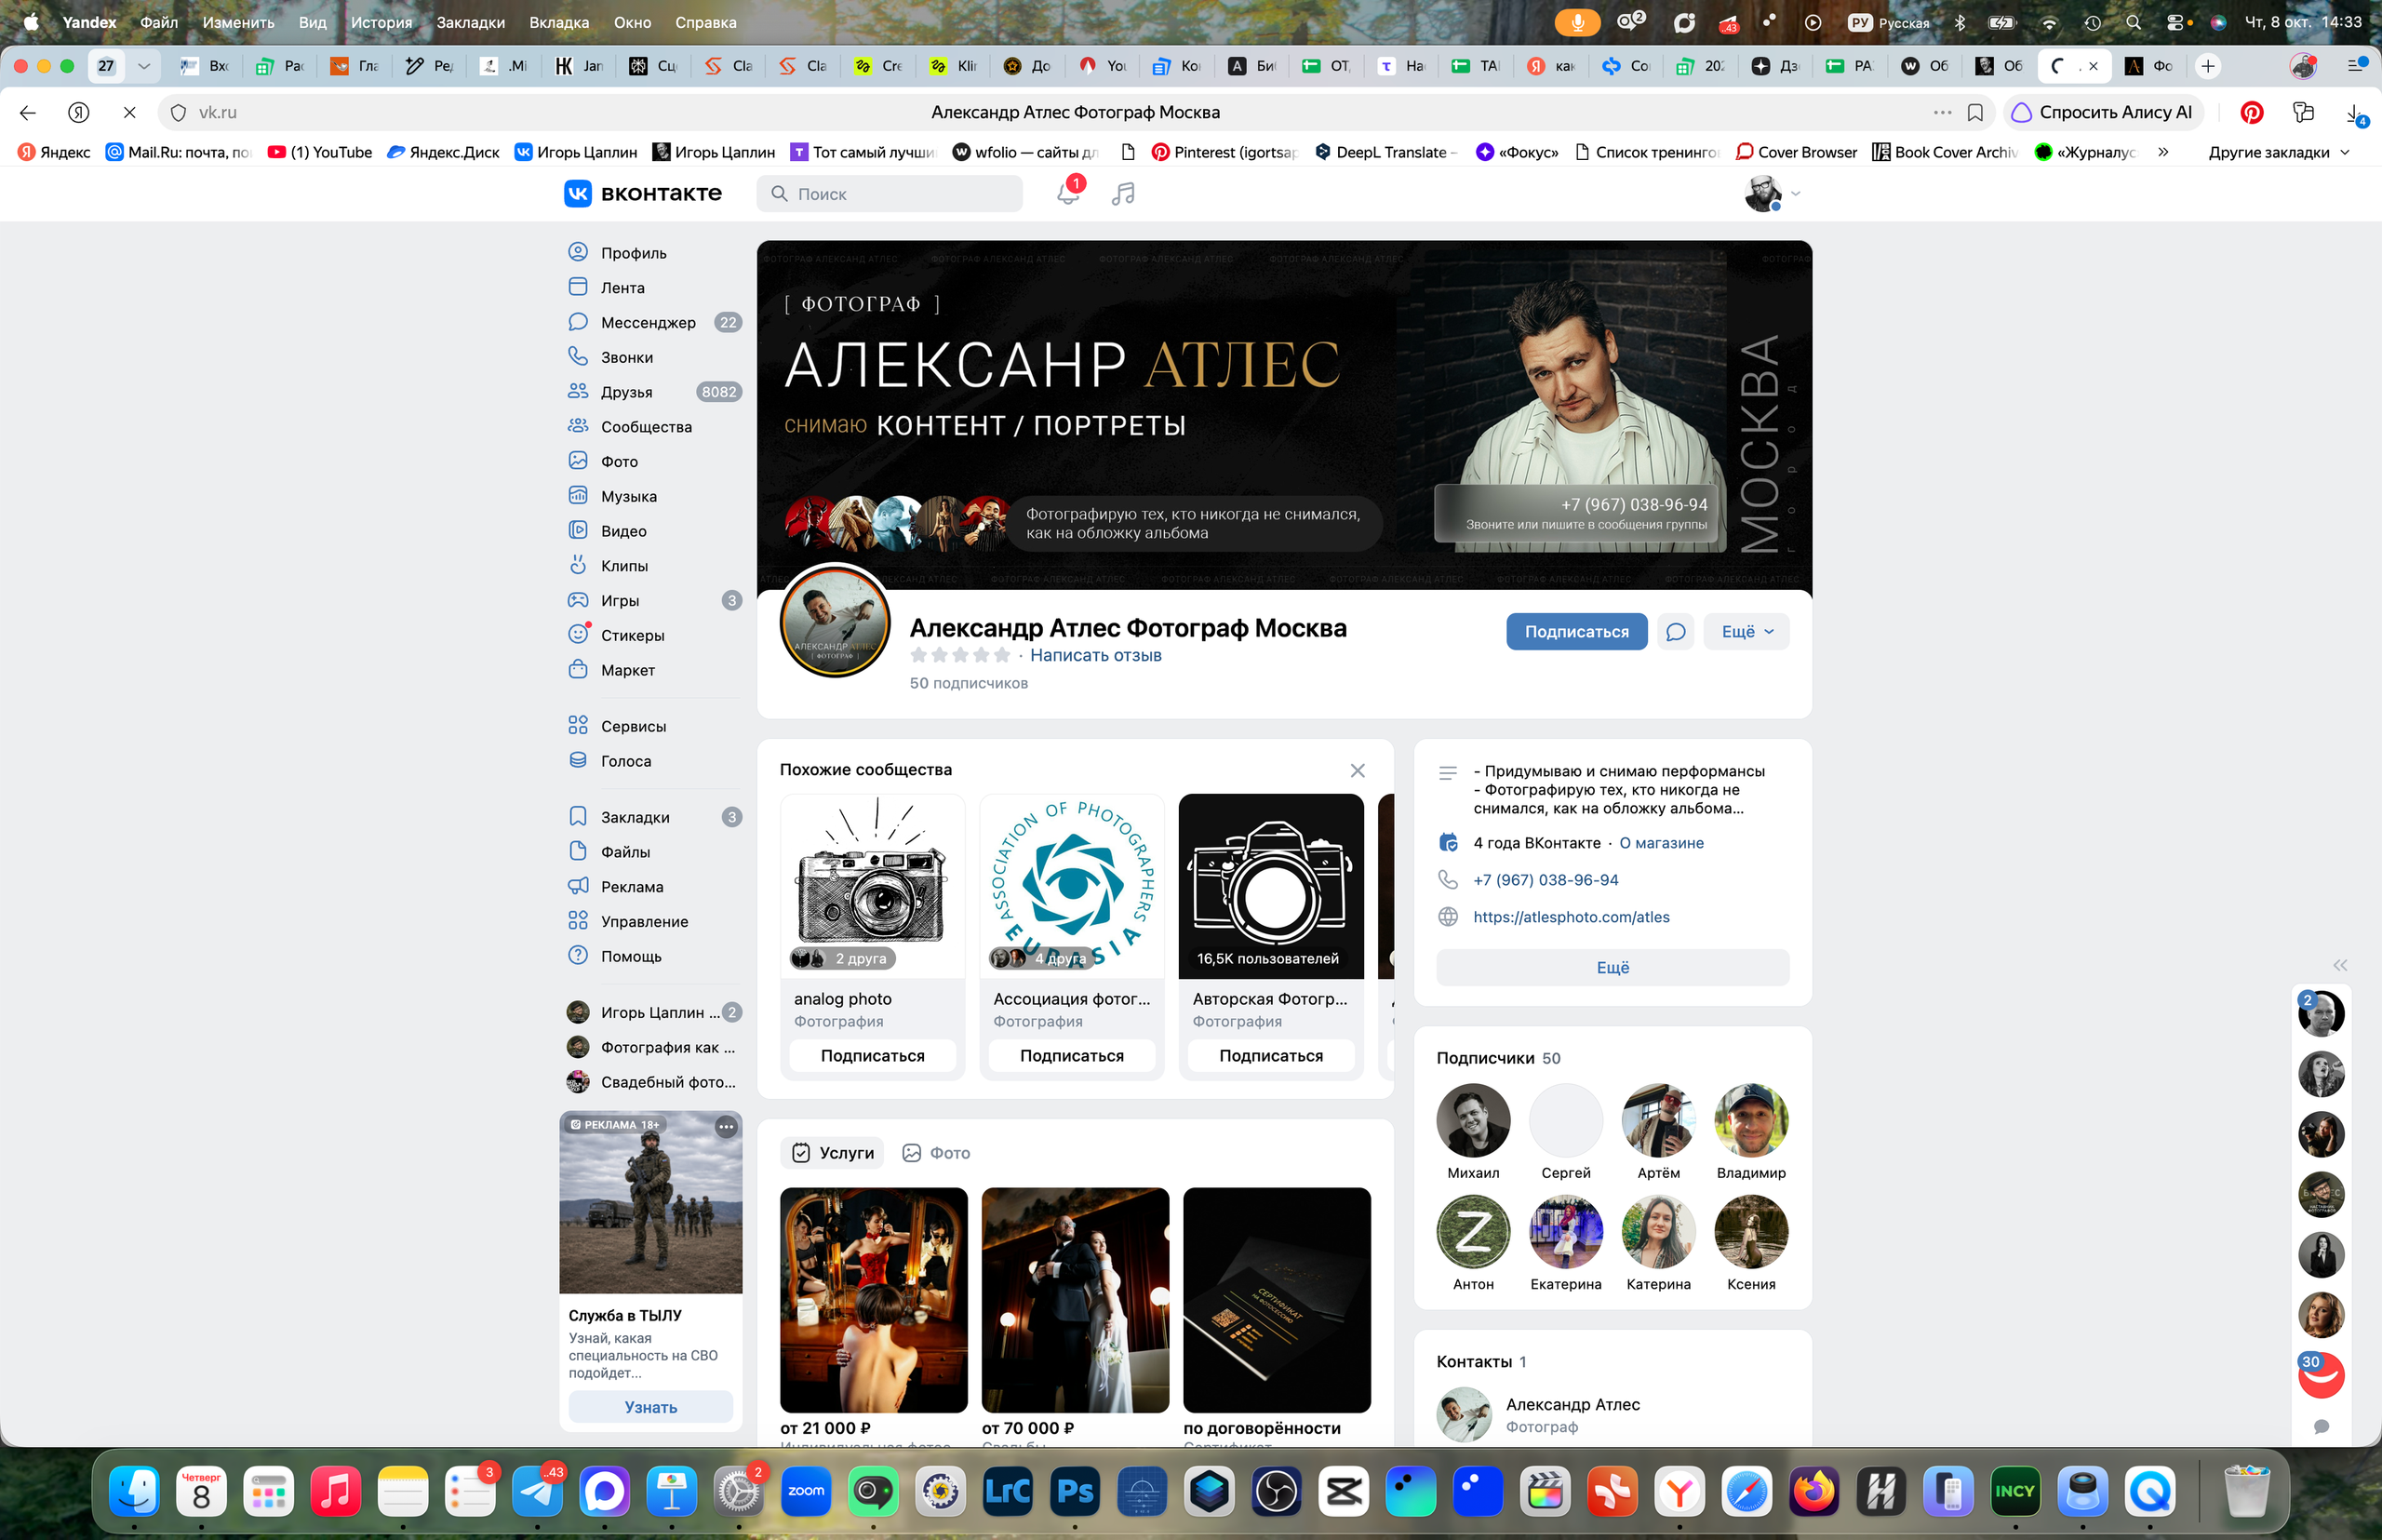
Task: Open the от 21 000 ₽ service thumbnail
Action: tap(873, 1300)
